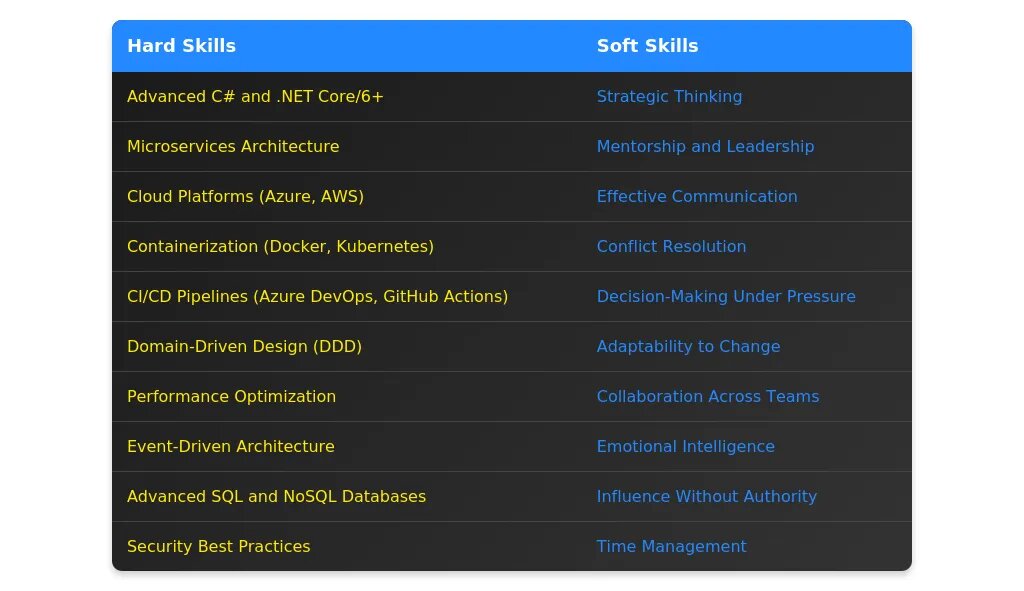Image resolution: width=1024 pixels, height=591 pixels.
Task: Click the Security Best Practices entry
Action: click(218, 547)
